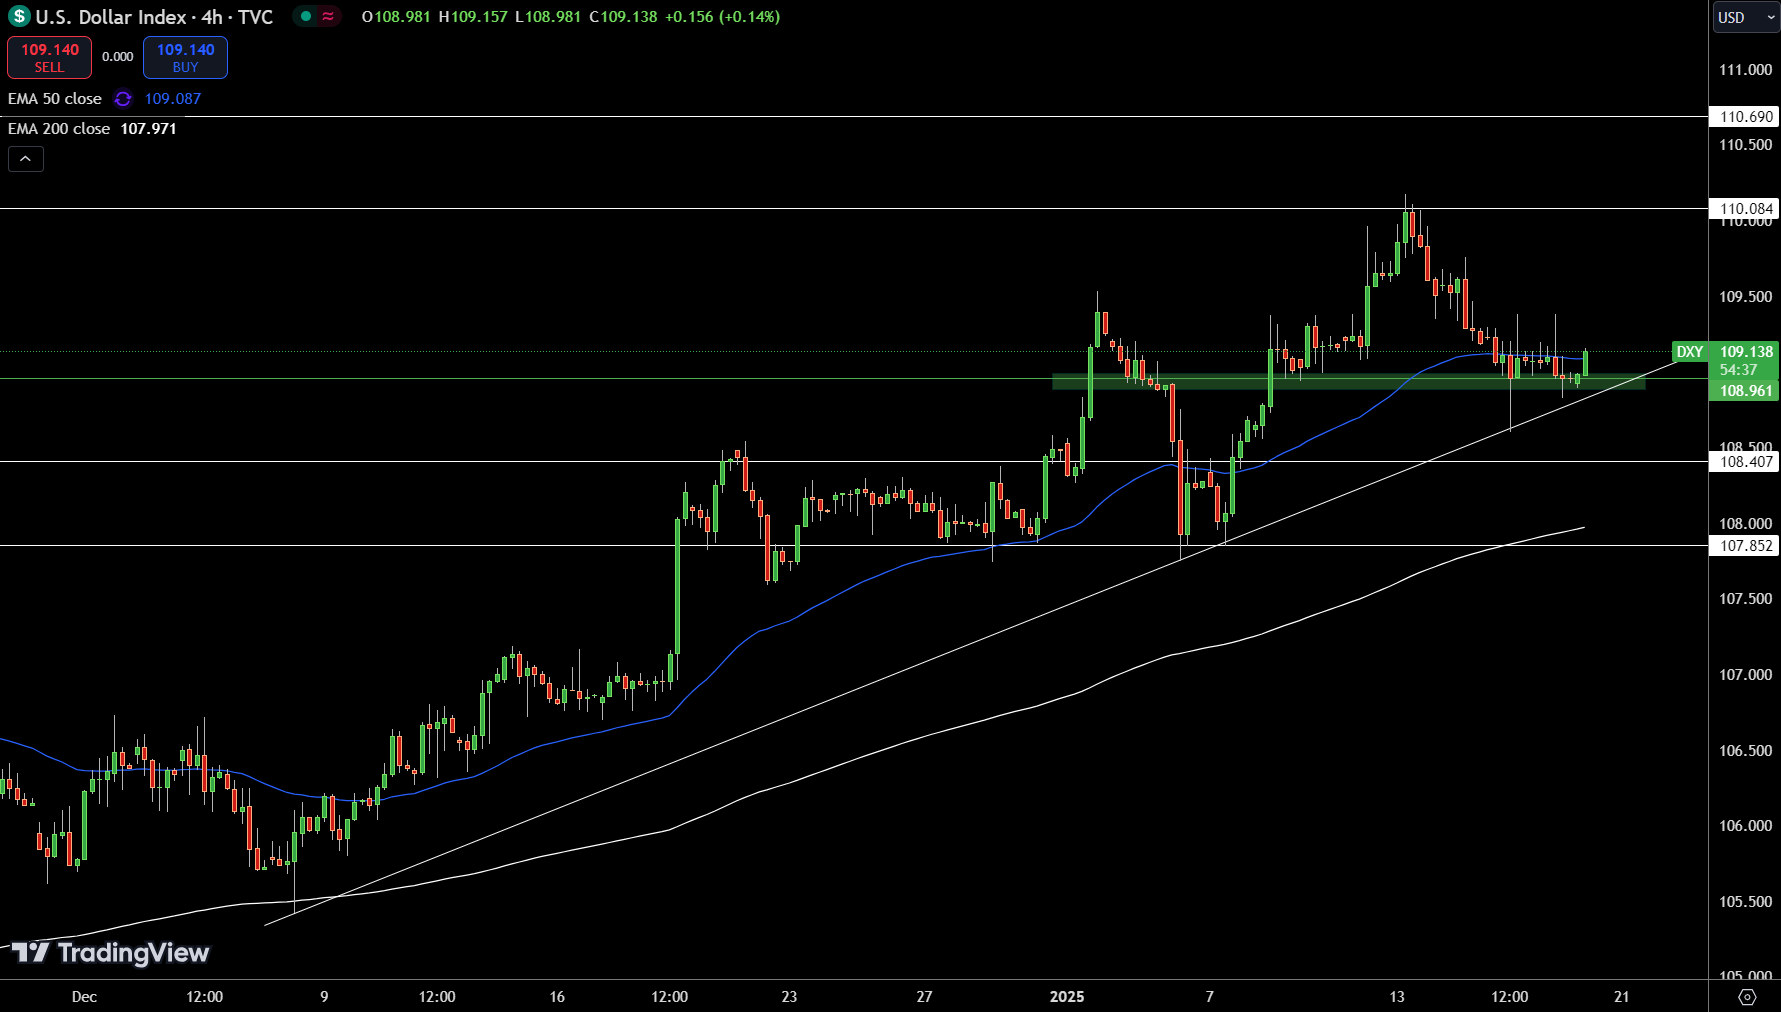
Task: Click the red approximate data indicator icon
Action: pyautogui.click(x=328, y=16)
